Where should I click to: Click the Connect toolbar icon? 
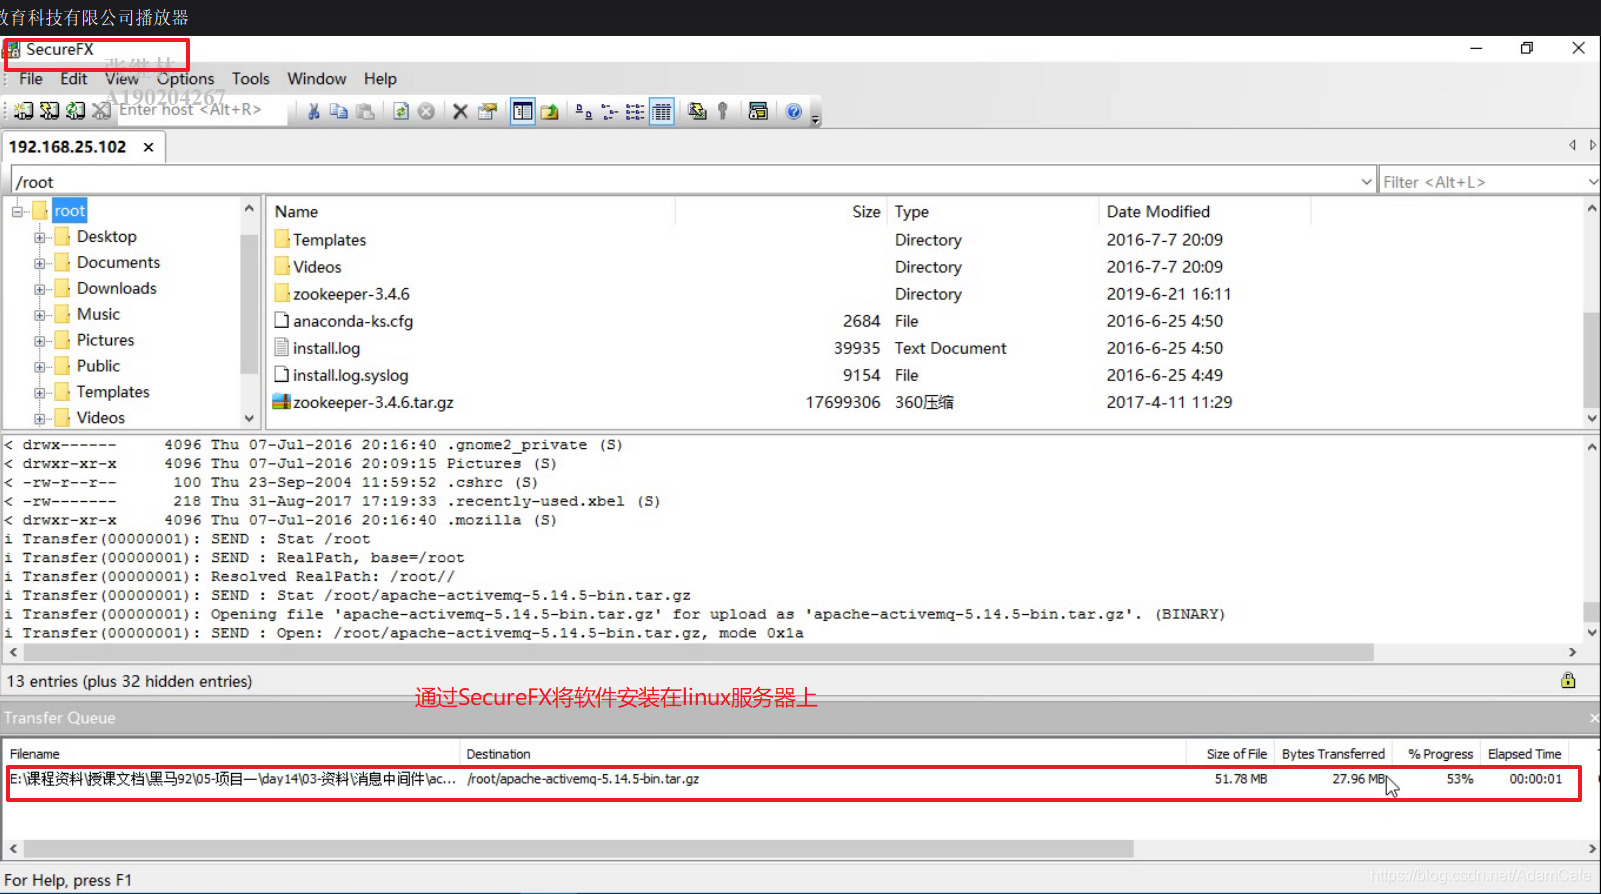[x=23, y=111]
